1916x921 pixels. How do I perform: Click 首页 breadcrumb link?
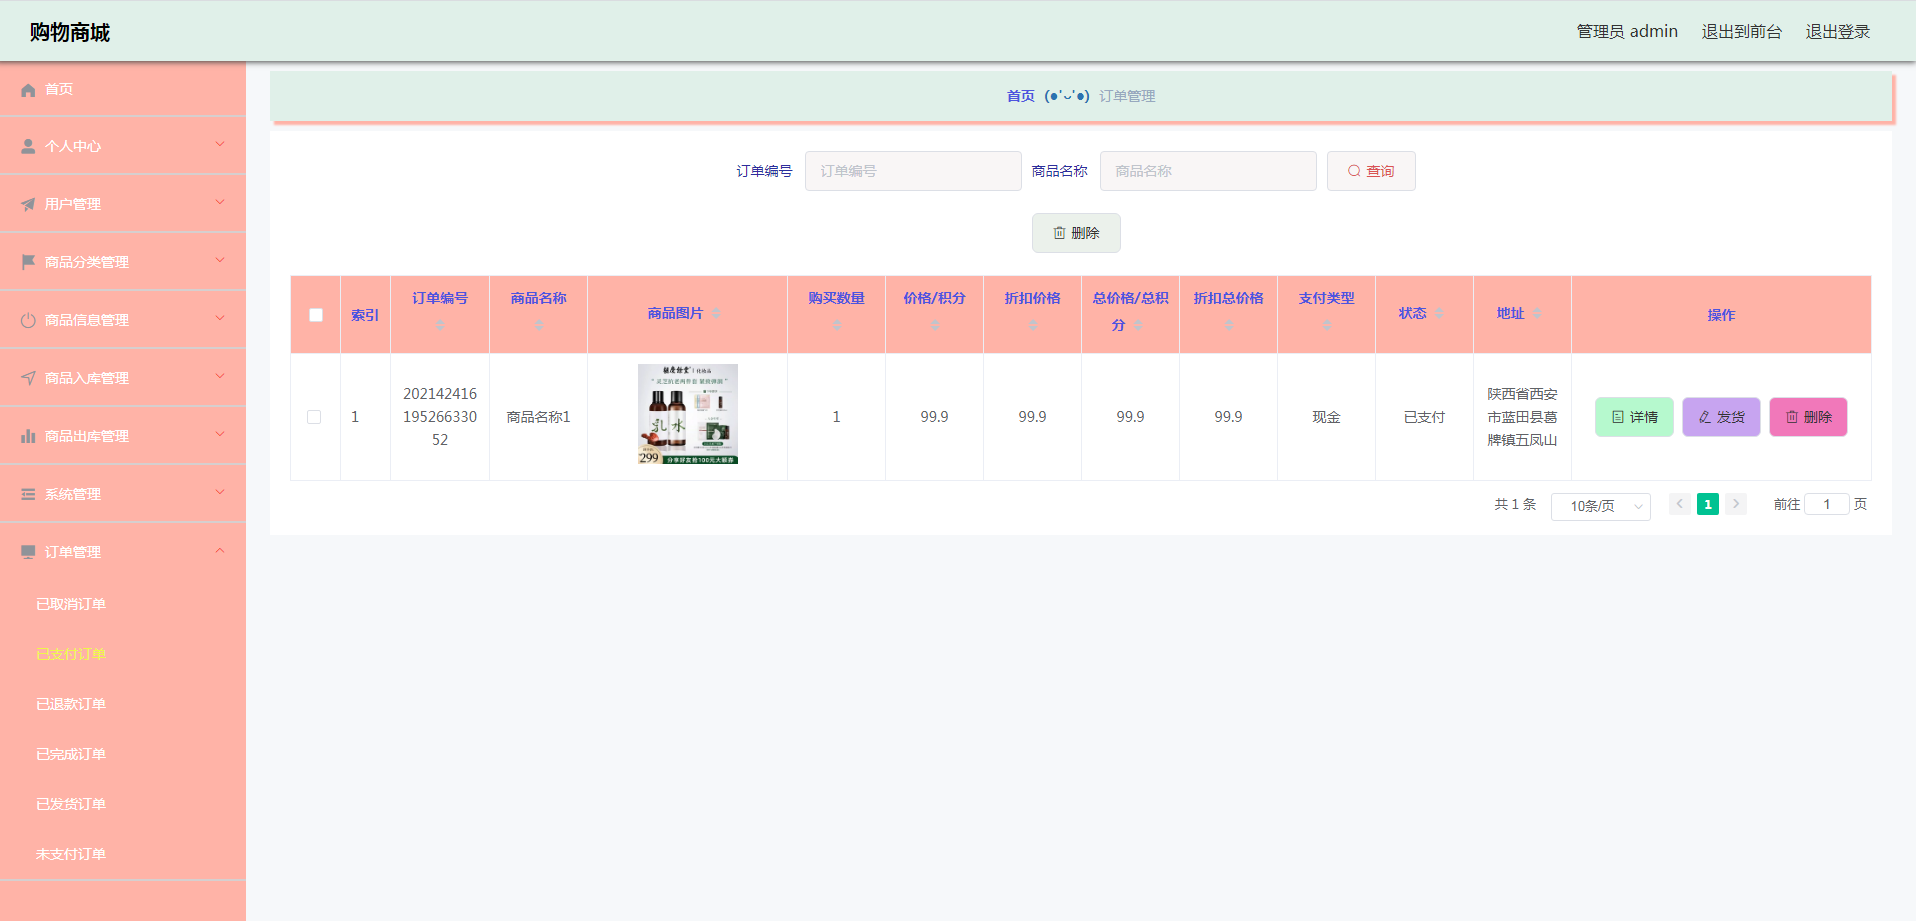(x=1020, y=96)
